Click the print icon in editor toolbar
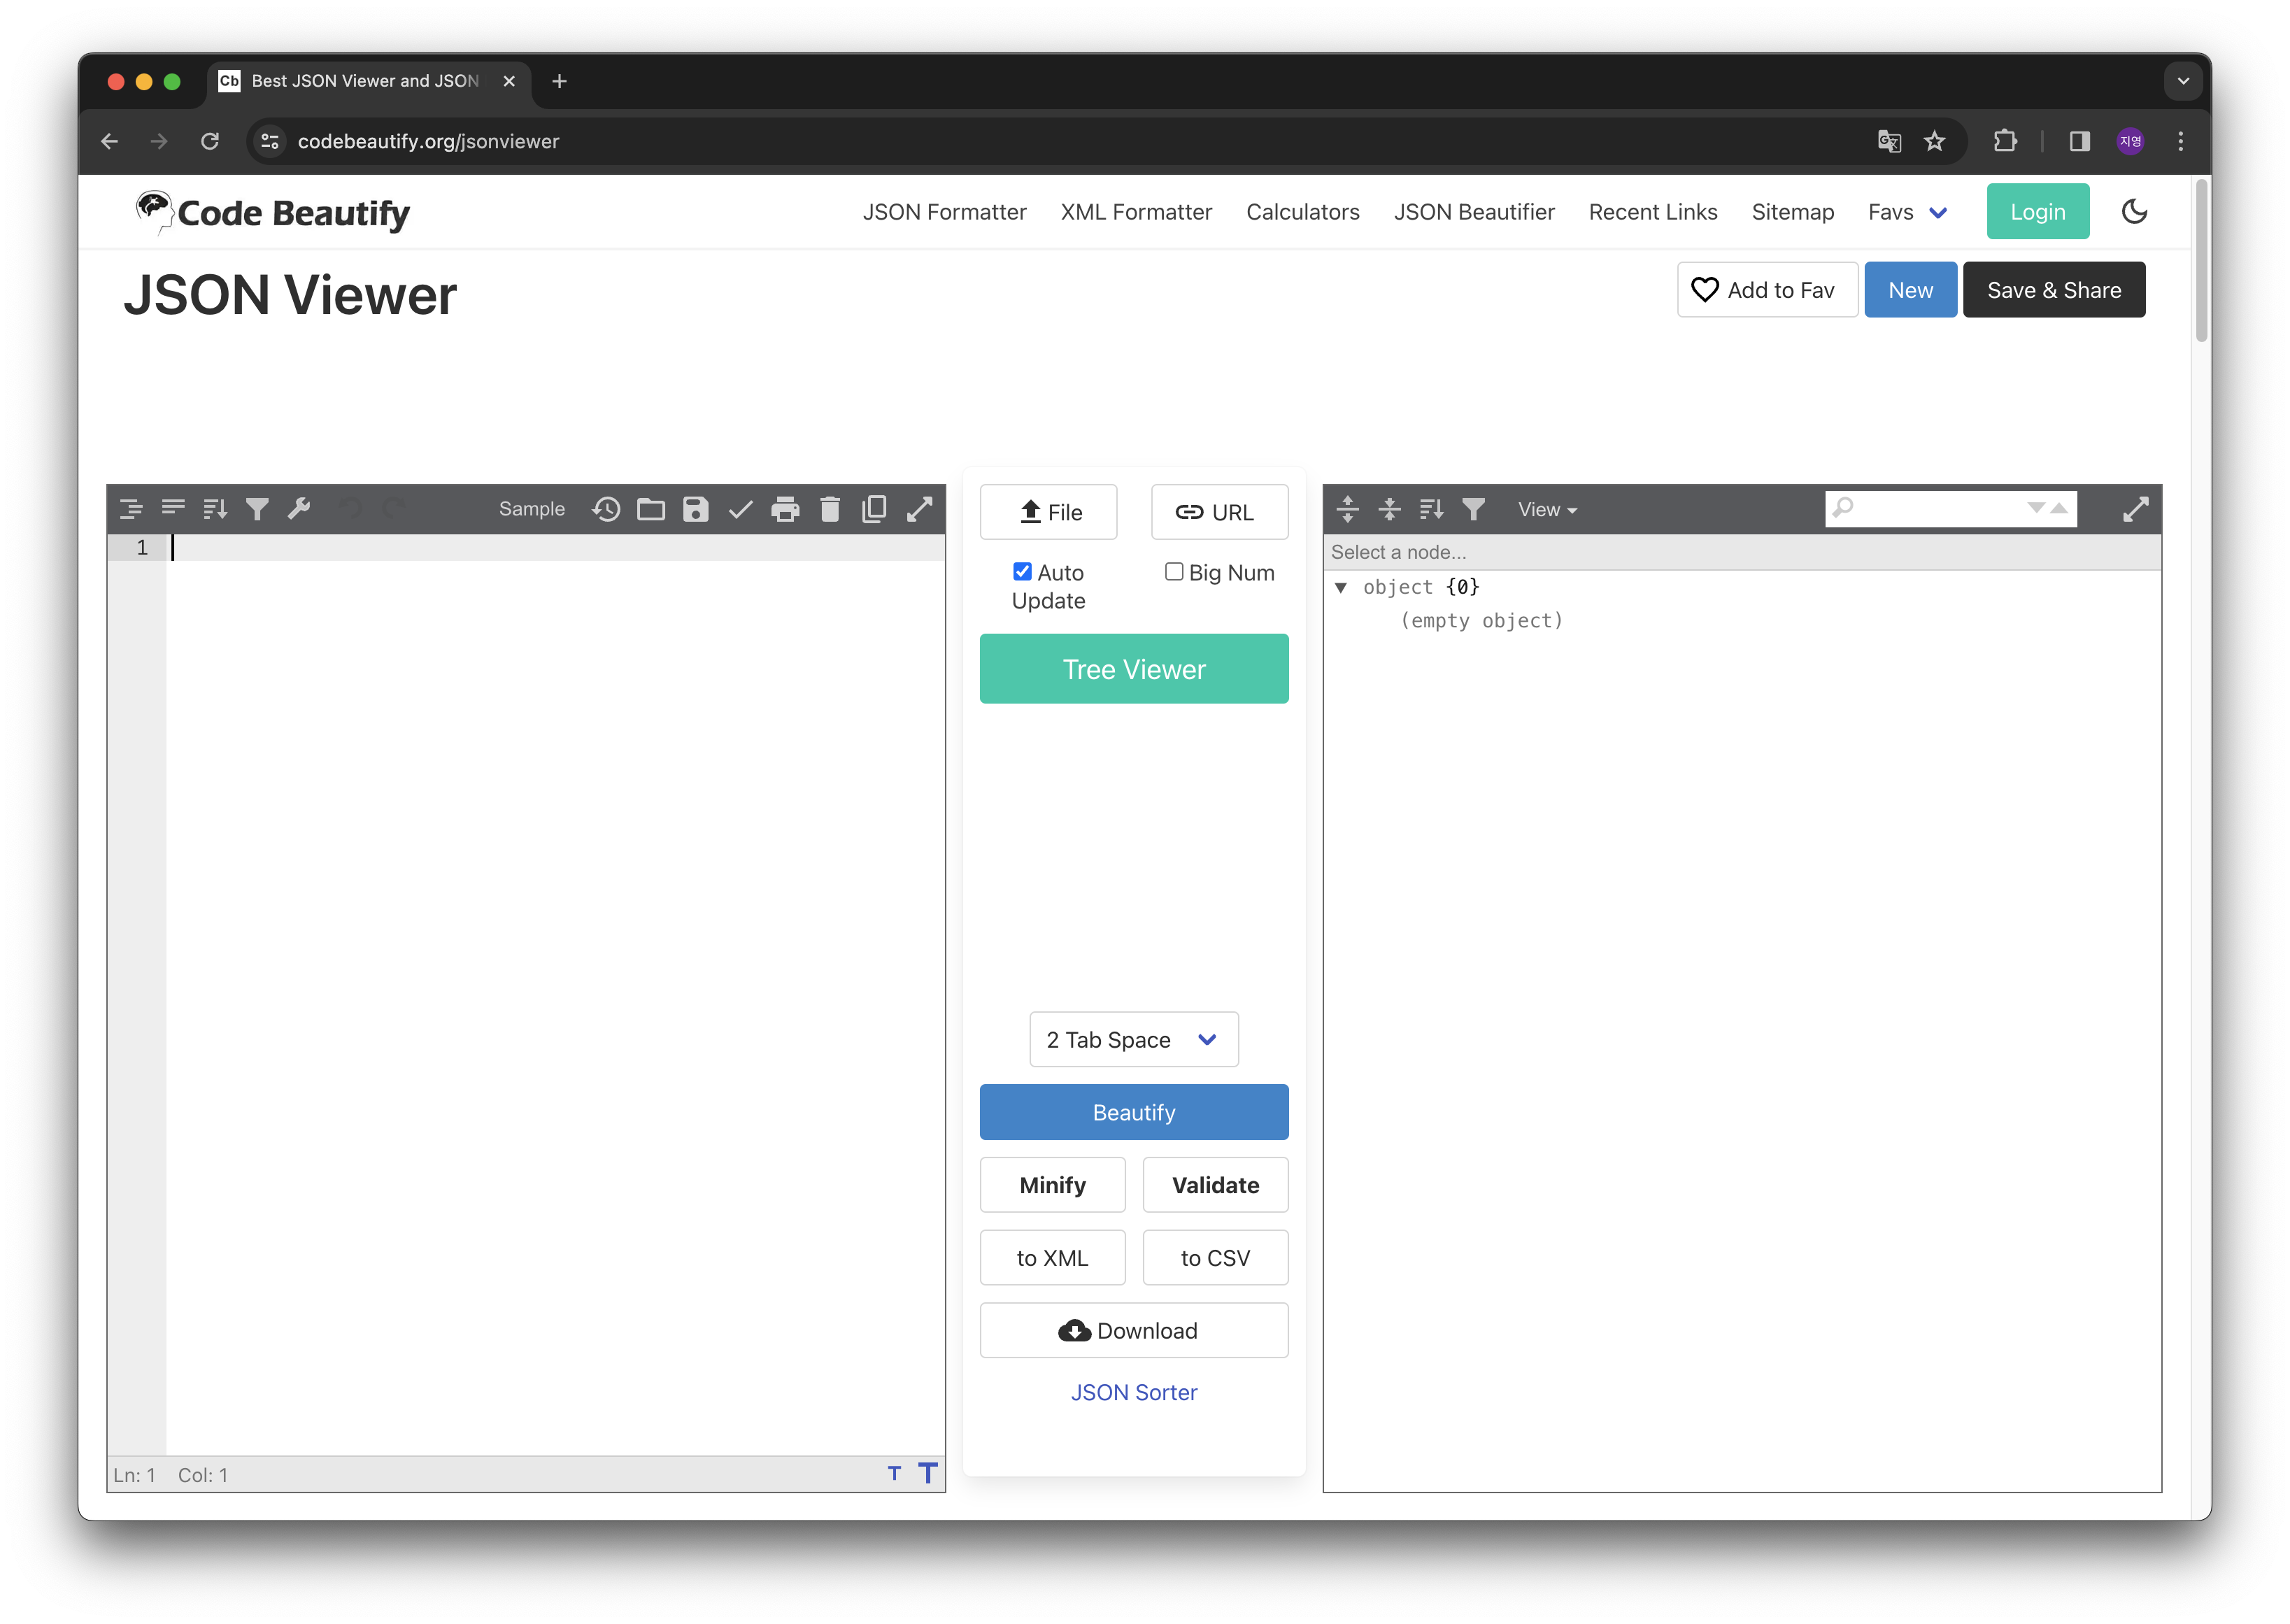This screenshot has height=1624, width=2290. click(785, 509)
